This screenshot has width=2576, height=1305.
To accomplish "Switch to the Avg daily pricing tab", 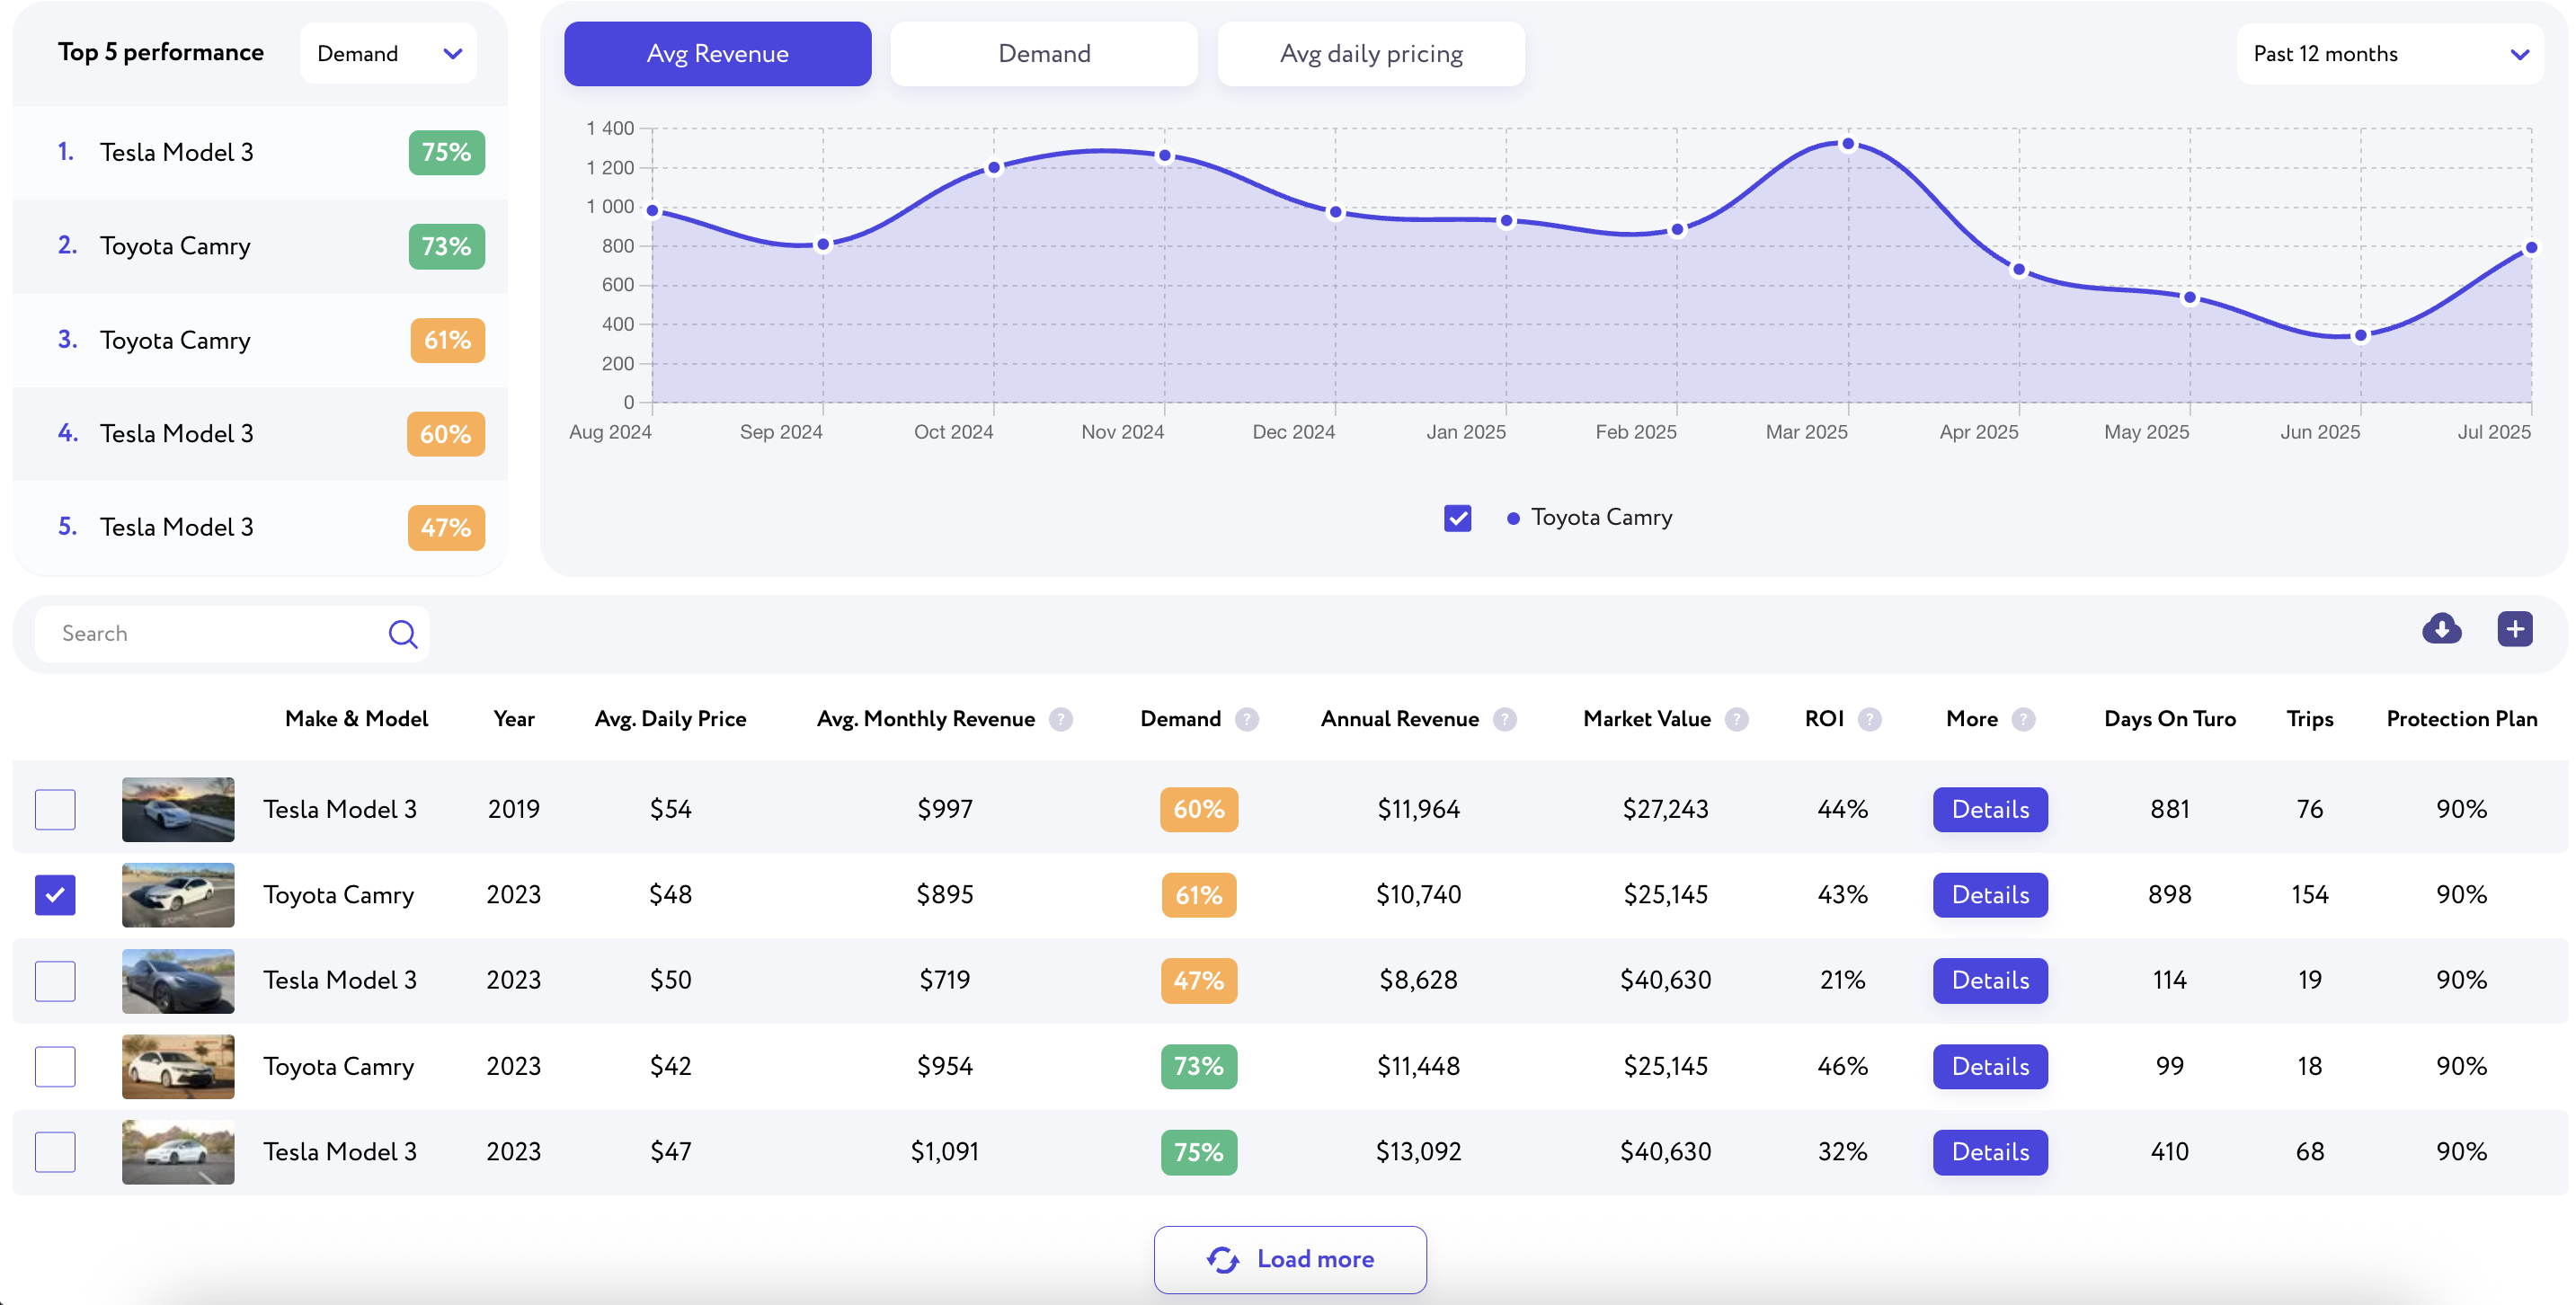I will [x=1371, y=54].
